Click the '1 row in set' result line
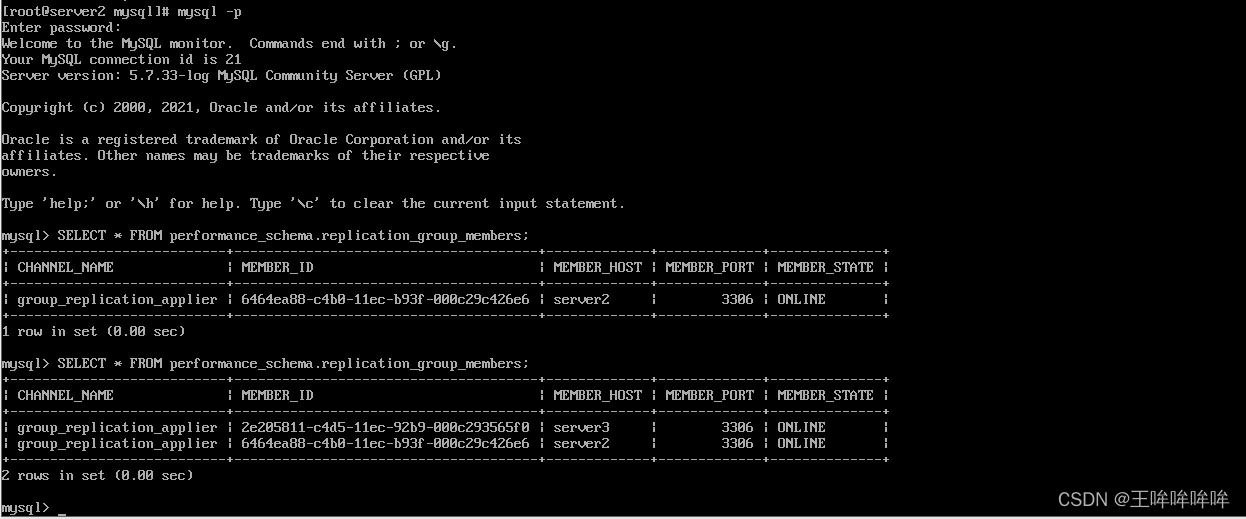This screenshot has height=519, width=1246. (x=93, y=331)
